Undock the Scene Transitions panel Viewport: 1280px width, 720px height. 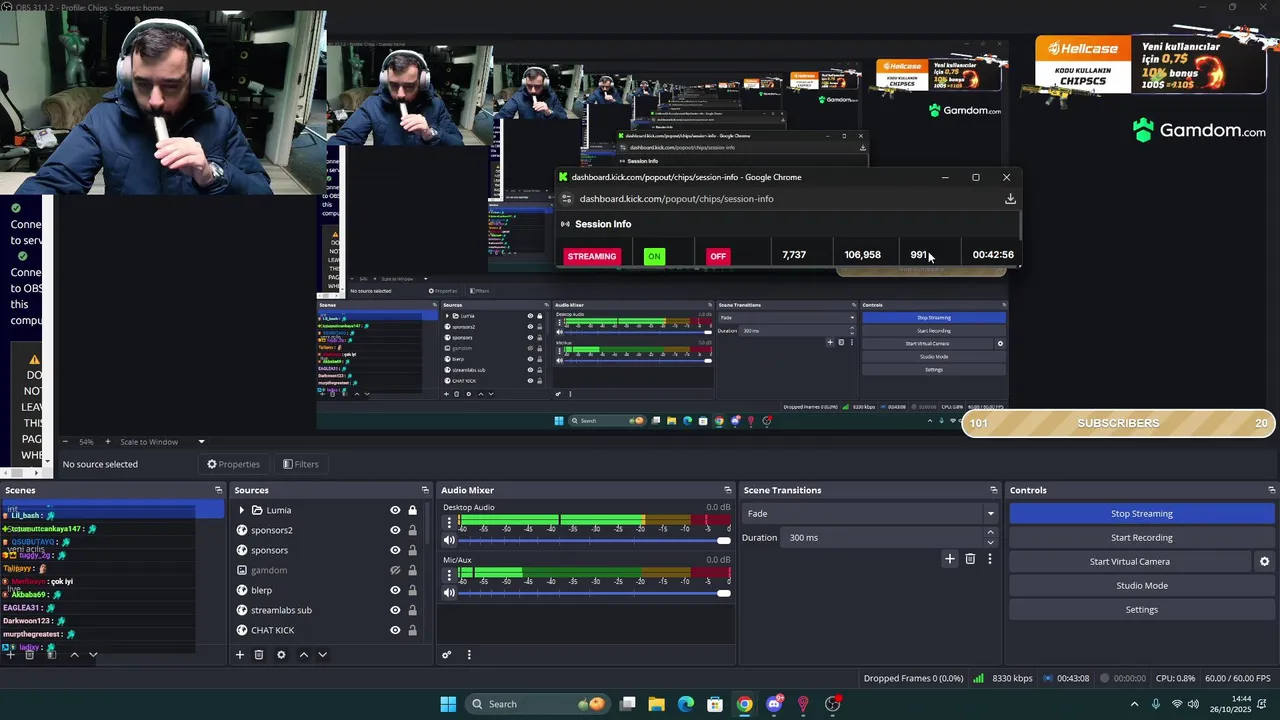[x=993, y=490]
